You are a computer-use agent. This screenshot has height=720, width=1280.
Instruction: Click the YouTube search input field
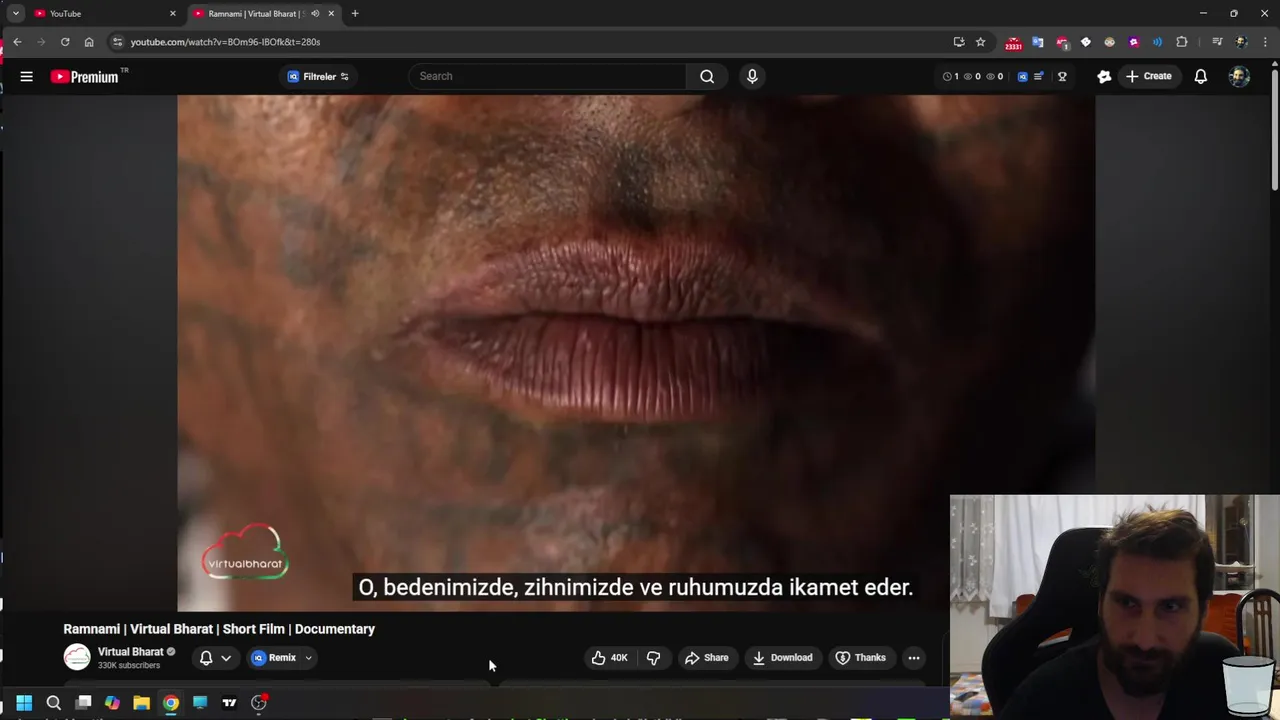[x=548, y=76]
